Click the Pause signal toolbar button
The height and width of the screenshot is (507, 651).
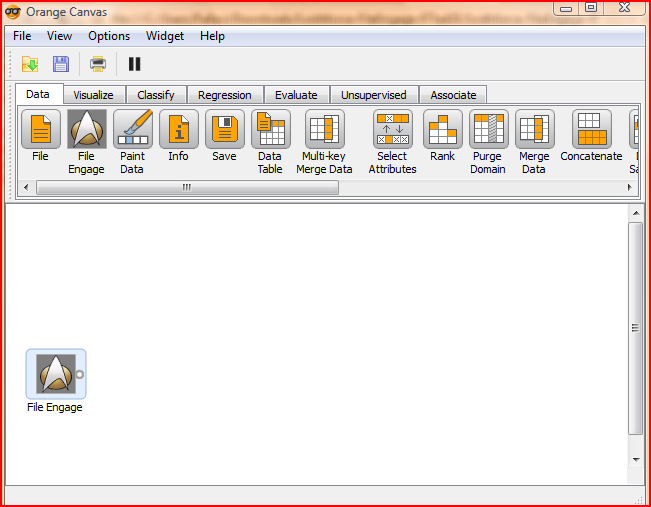click(x=135, y=64)
